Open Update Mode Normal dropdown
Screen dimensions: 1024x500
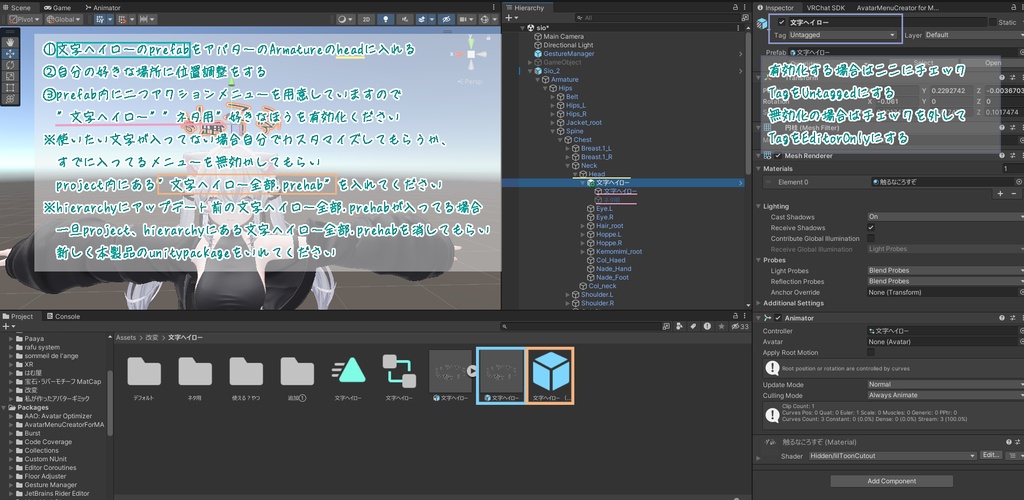945,384
